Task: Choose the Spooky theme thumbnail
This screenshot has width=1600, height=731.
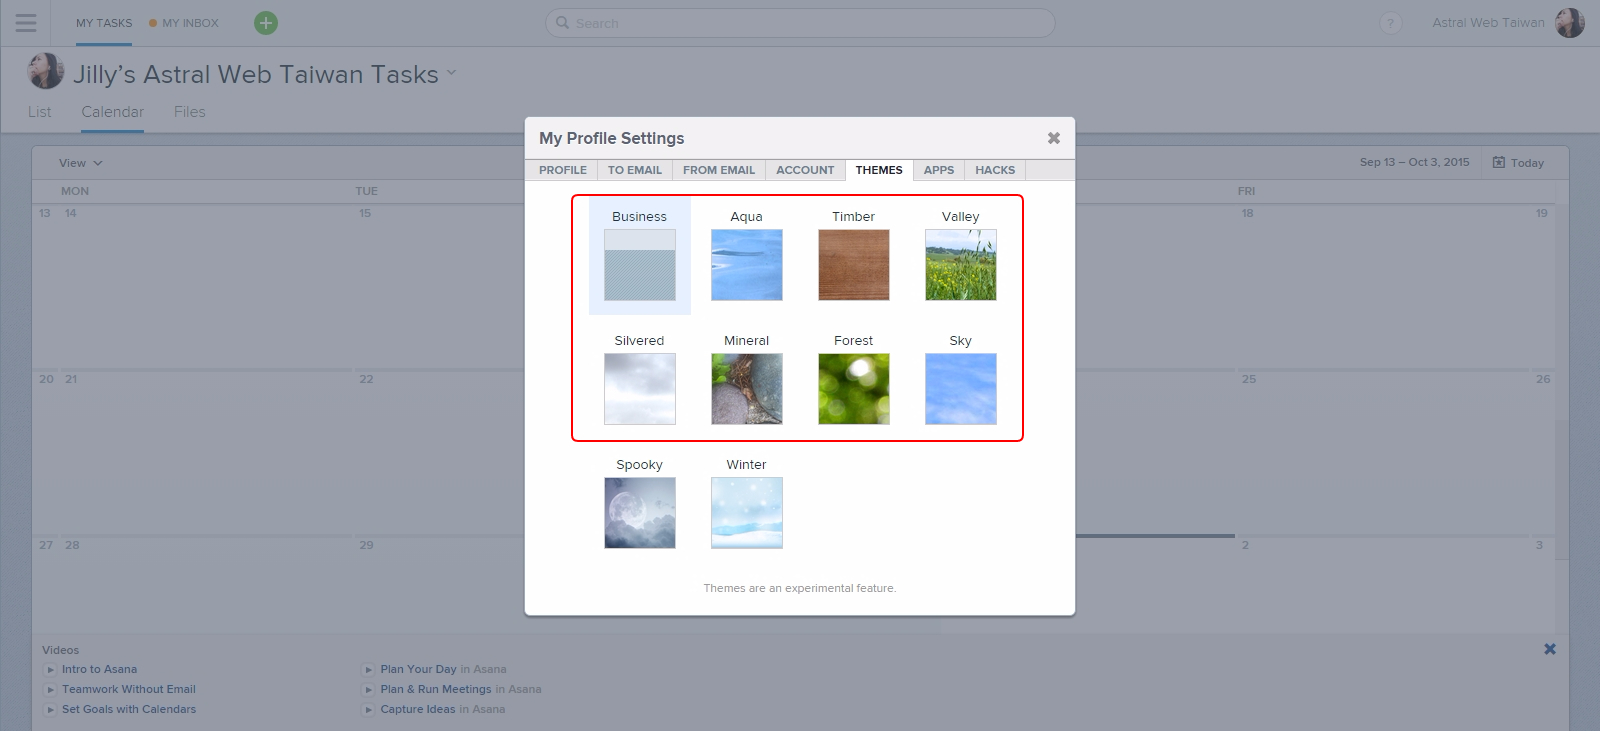Action: (x=639, y=513)
